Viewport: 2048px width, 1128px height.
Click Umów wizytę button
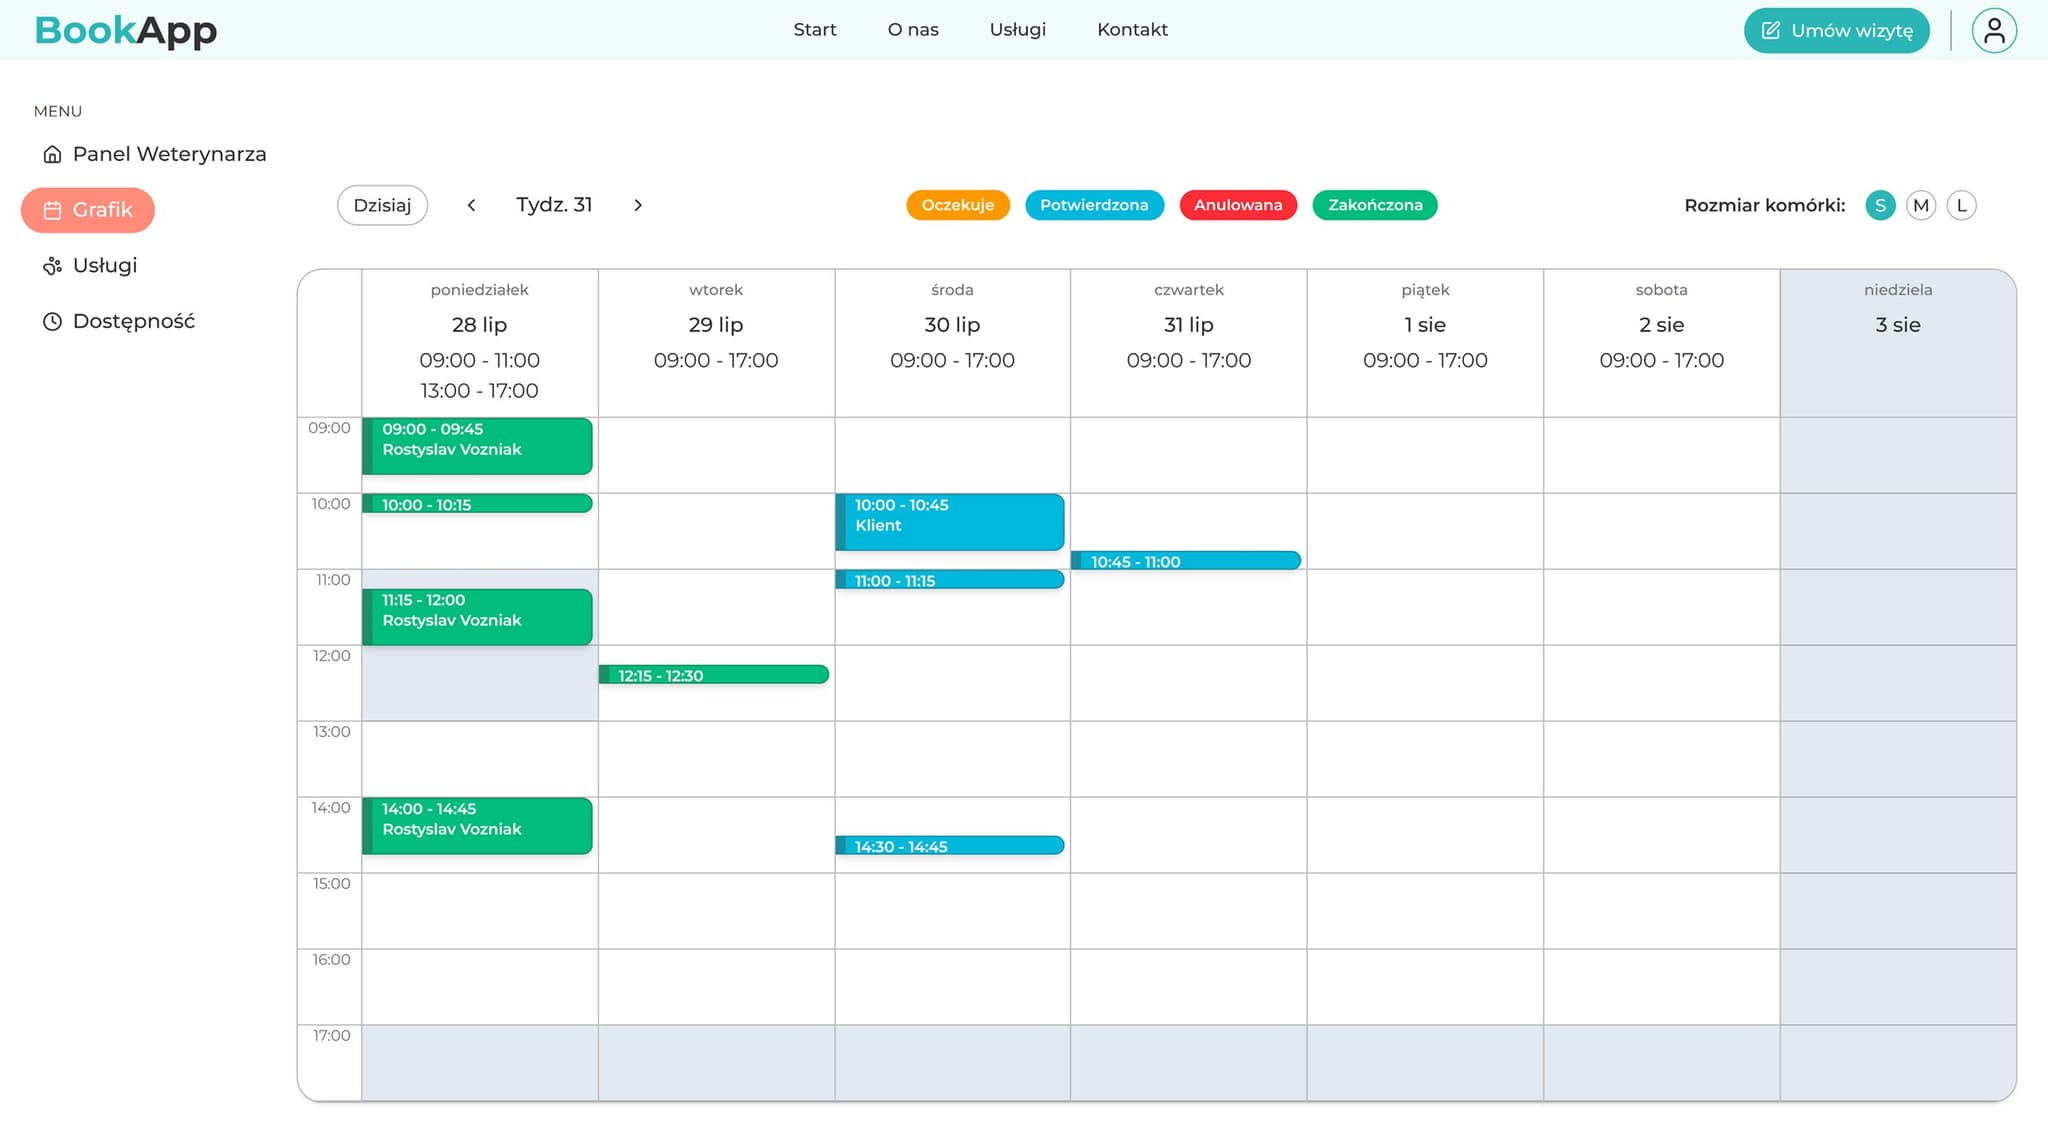click(x=1836, y=30)
